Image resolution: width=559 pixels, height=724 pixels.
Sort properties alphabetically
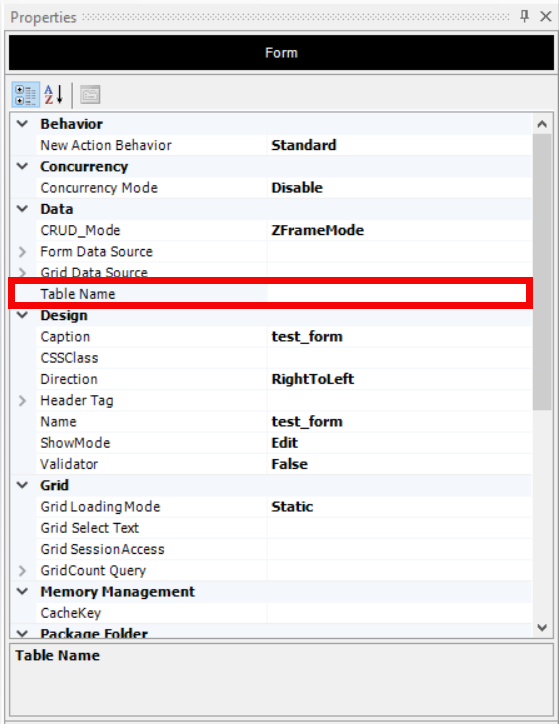click(x=54, y=95)
